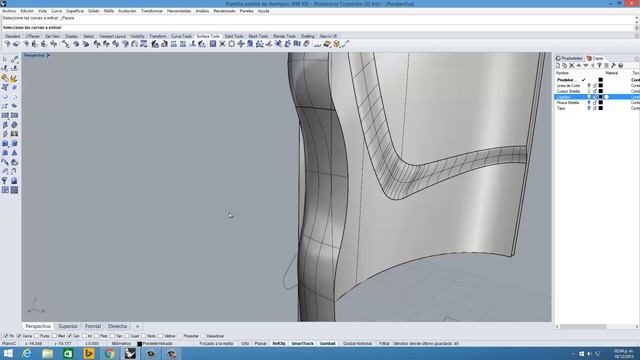The width and height of the screenshot is (640, 360).
Task: Toggle lock of Linea de Corte layer
Action: tap(595, 86)
